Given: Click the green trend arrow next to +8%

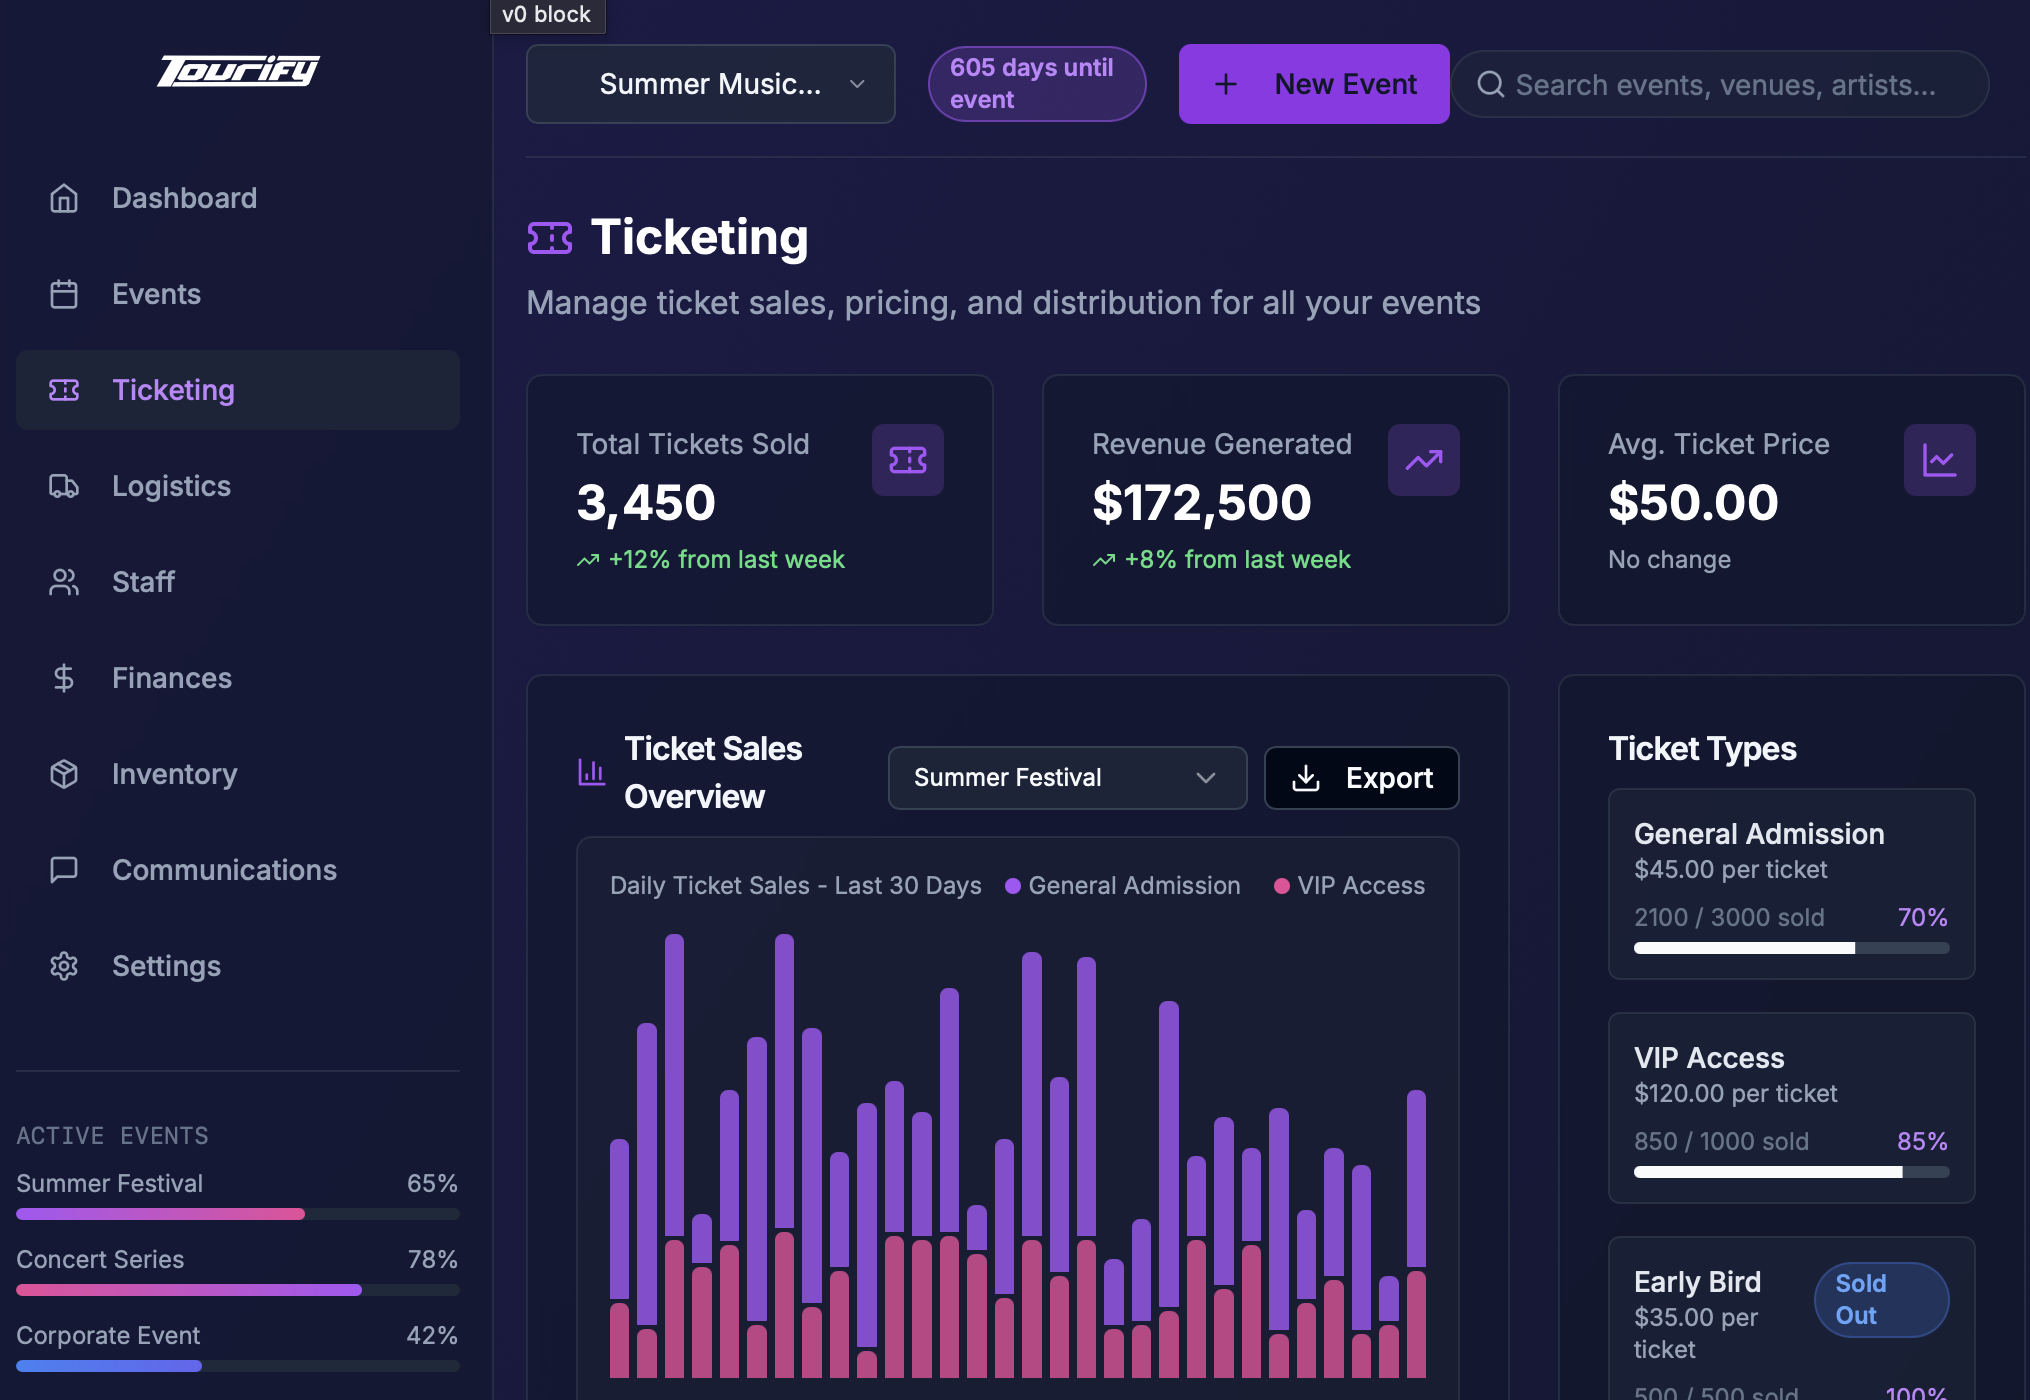Looking at the screenshot, I should coord(1104,560).
